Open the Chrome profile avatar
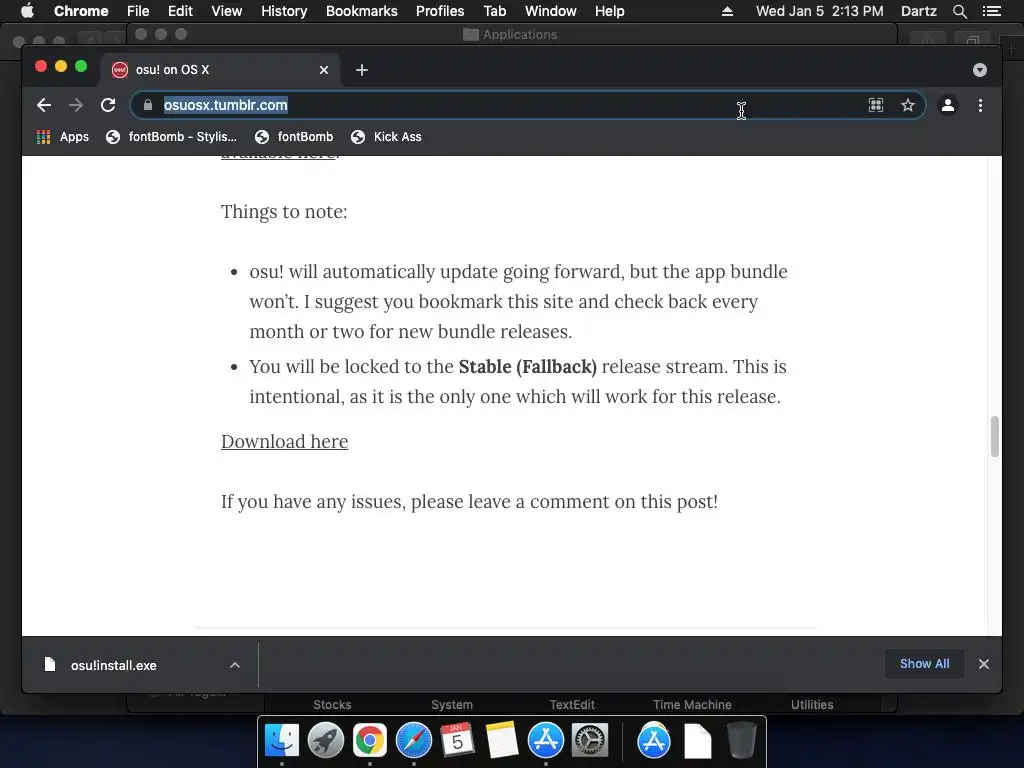The height and width of the screenshot is (768, 1024). pyautogui.click(x=948, y=105)
